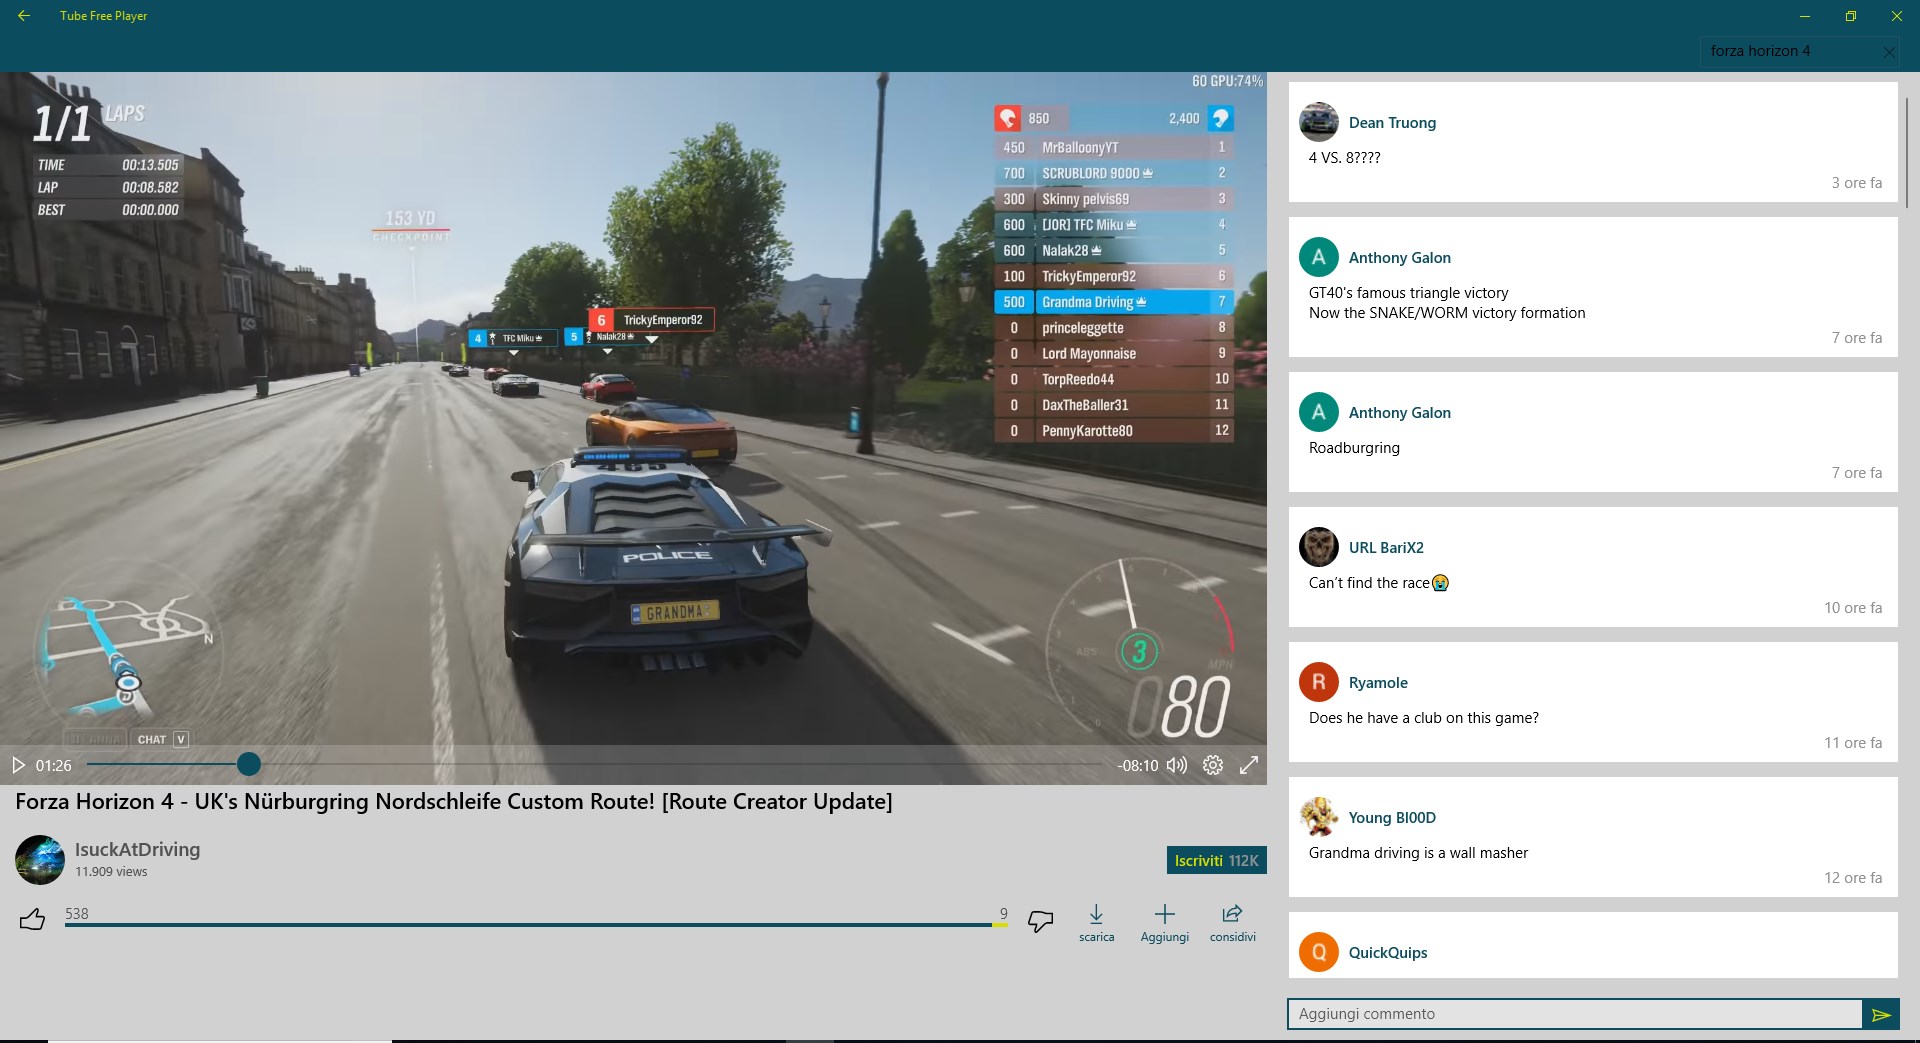
Task: Click 'Grandma driving is a wall masher'
Action: pyautogui.click(x=1418, y=853)
